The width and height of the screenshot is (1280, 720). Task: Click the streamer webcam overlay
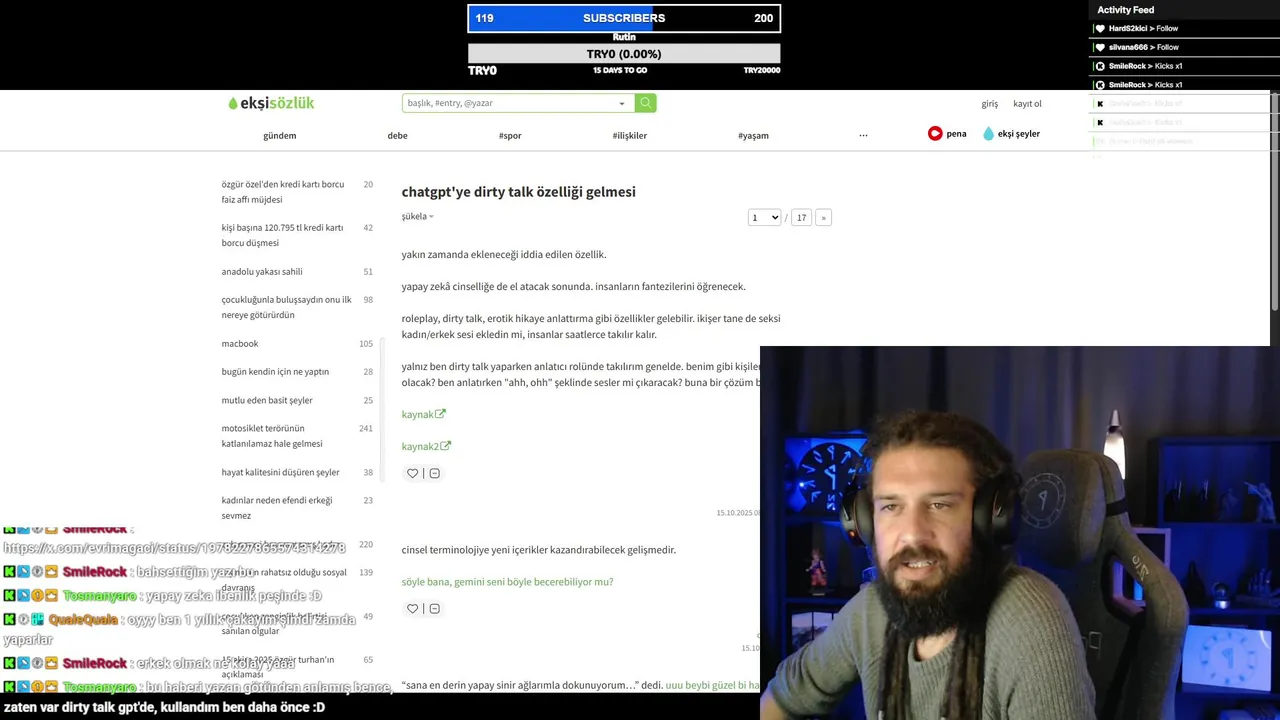click(1020, 533)
